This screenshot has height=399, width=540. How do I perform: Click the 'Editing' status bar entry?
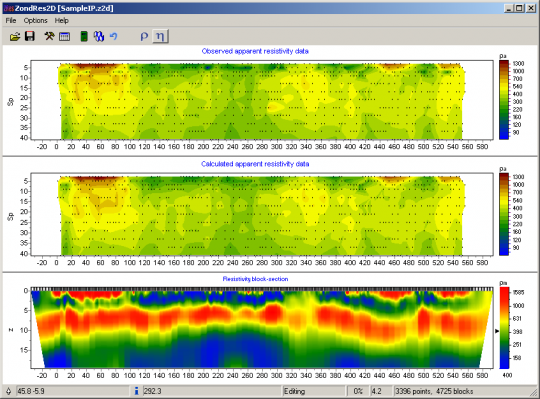coord(313,391)
